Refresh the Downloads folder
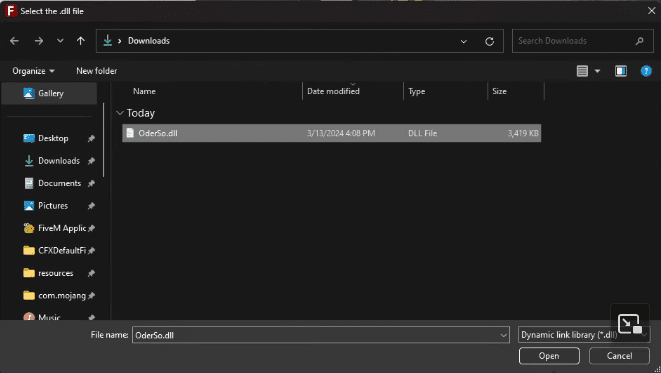Image resolution: width=661 pixels, height=373 pixels. pyautogui.click(x=489, y=41)
